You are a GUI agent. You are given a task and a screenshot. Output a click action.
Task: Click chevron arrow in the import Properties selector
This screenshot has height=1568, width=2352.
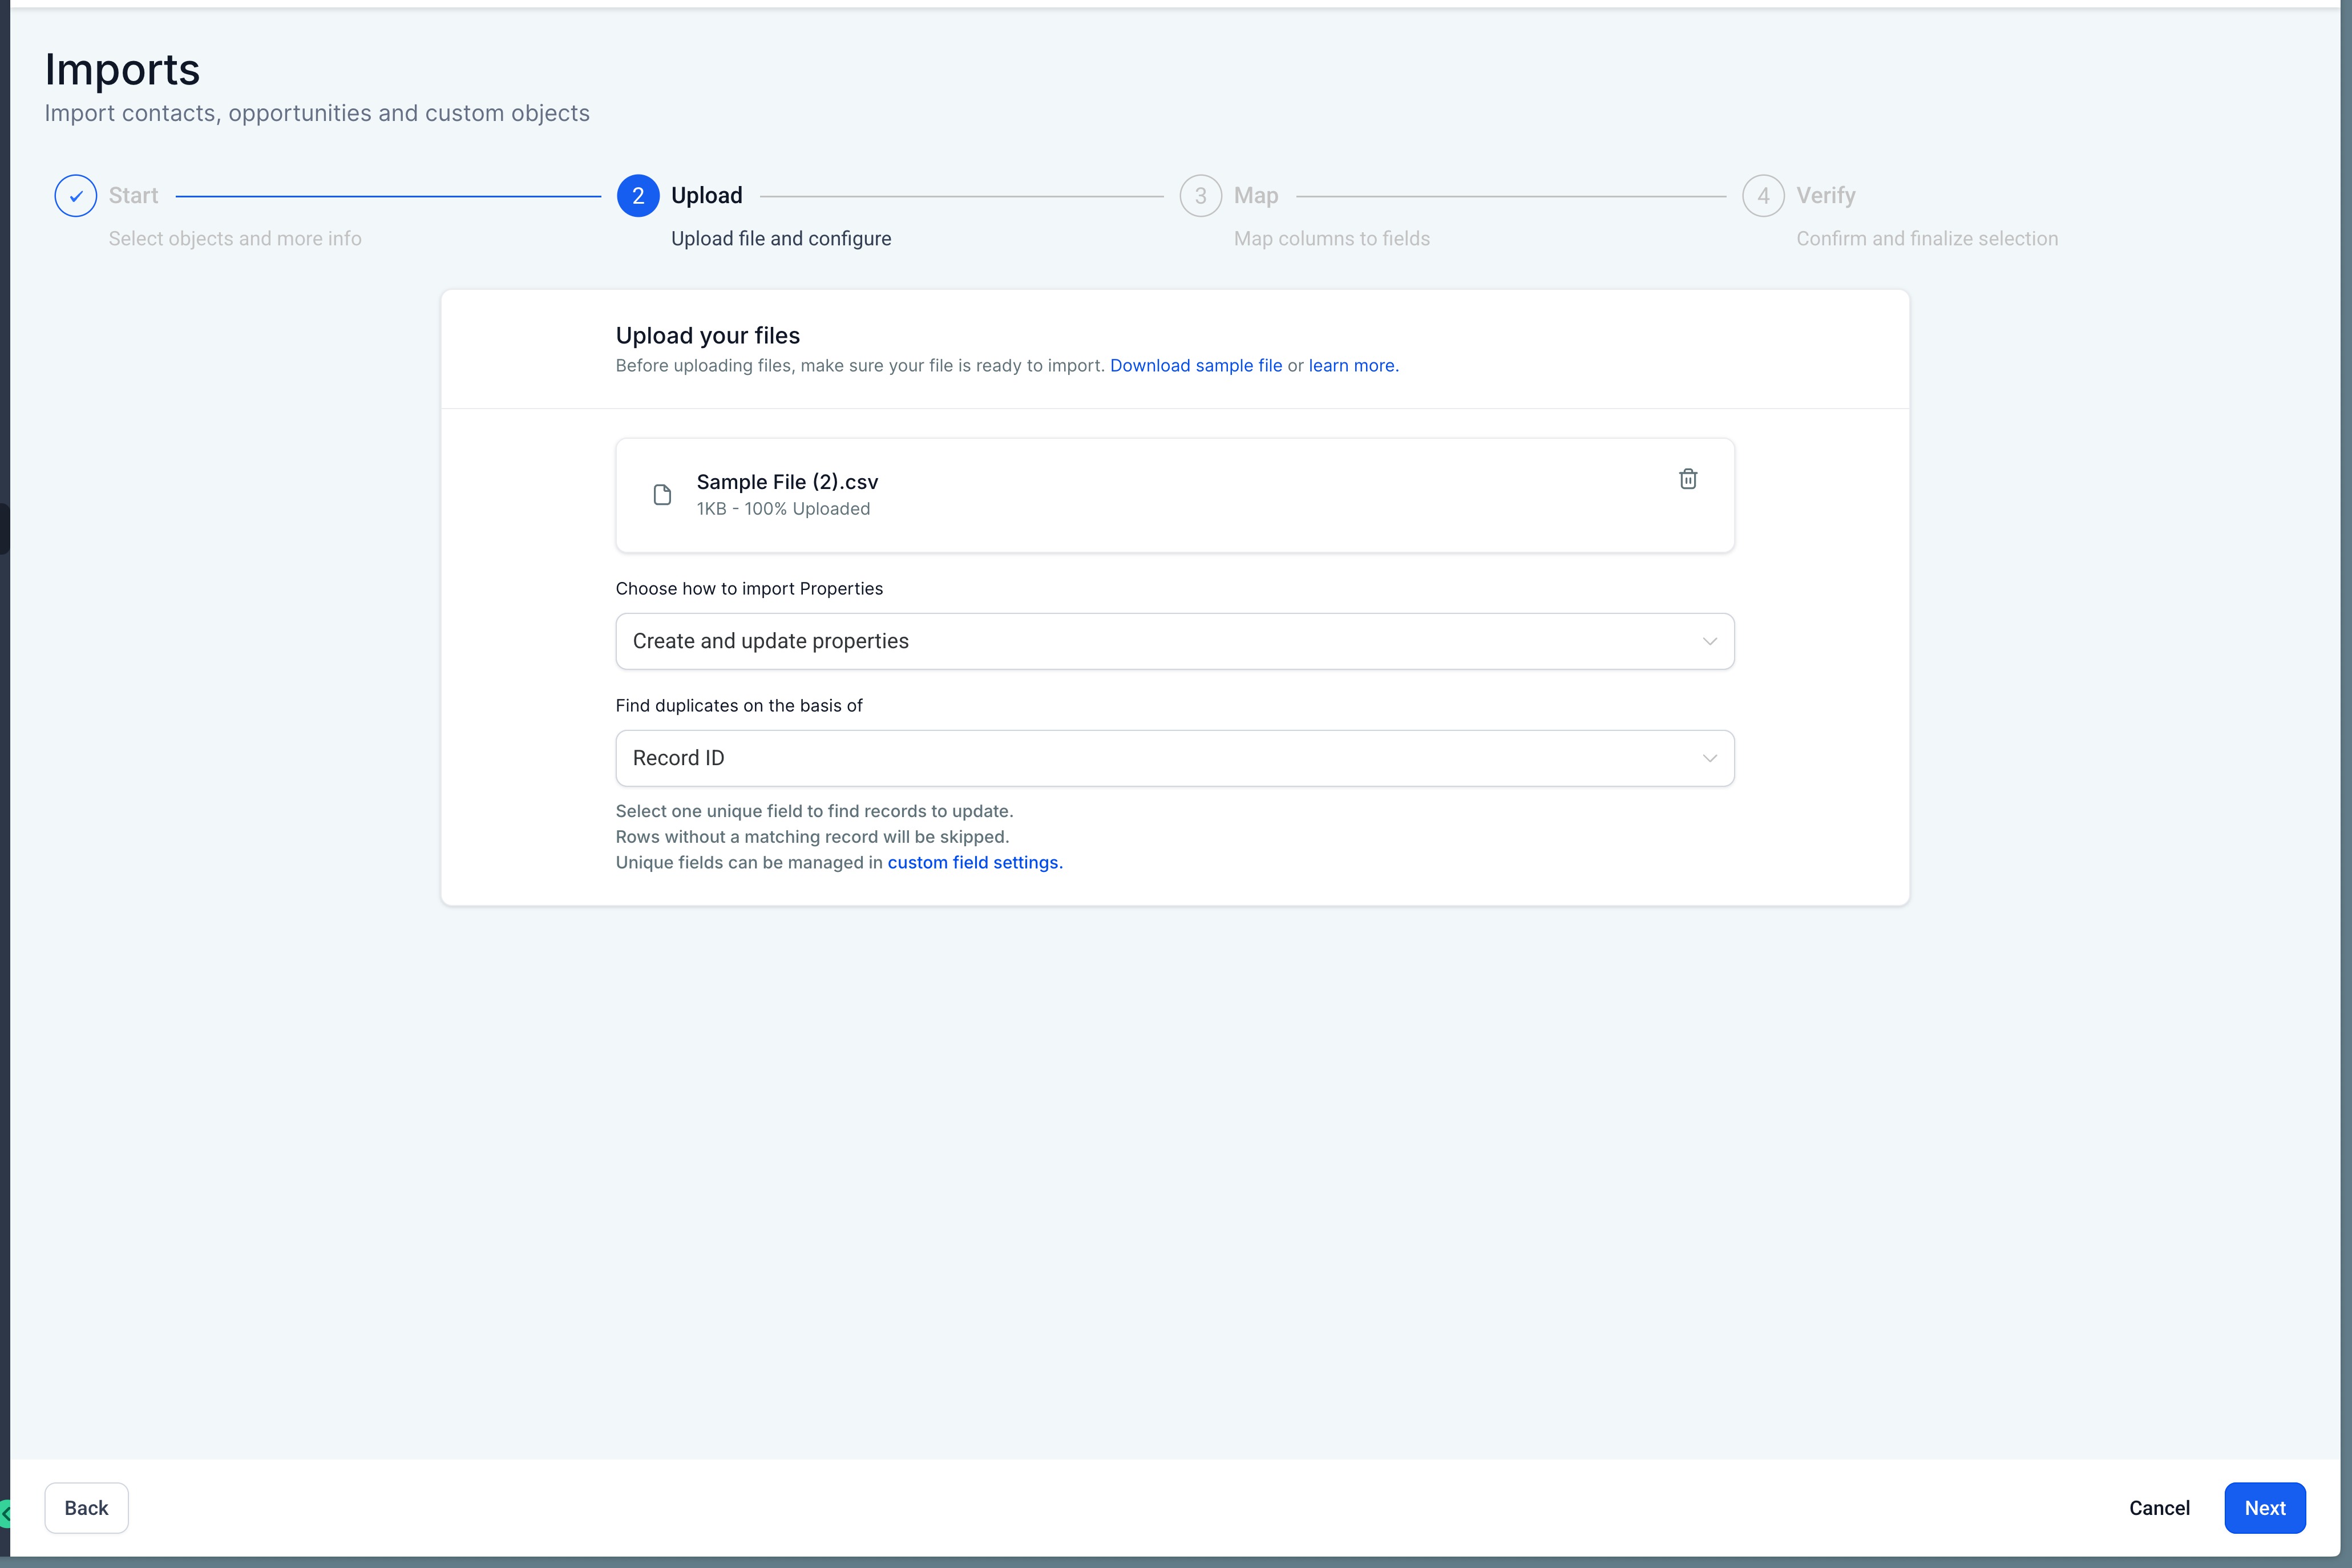[x=1710, y=641]
